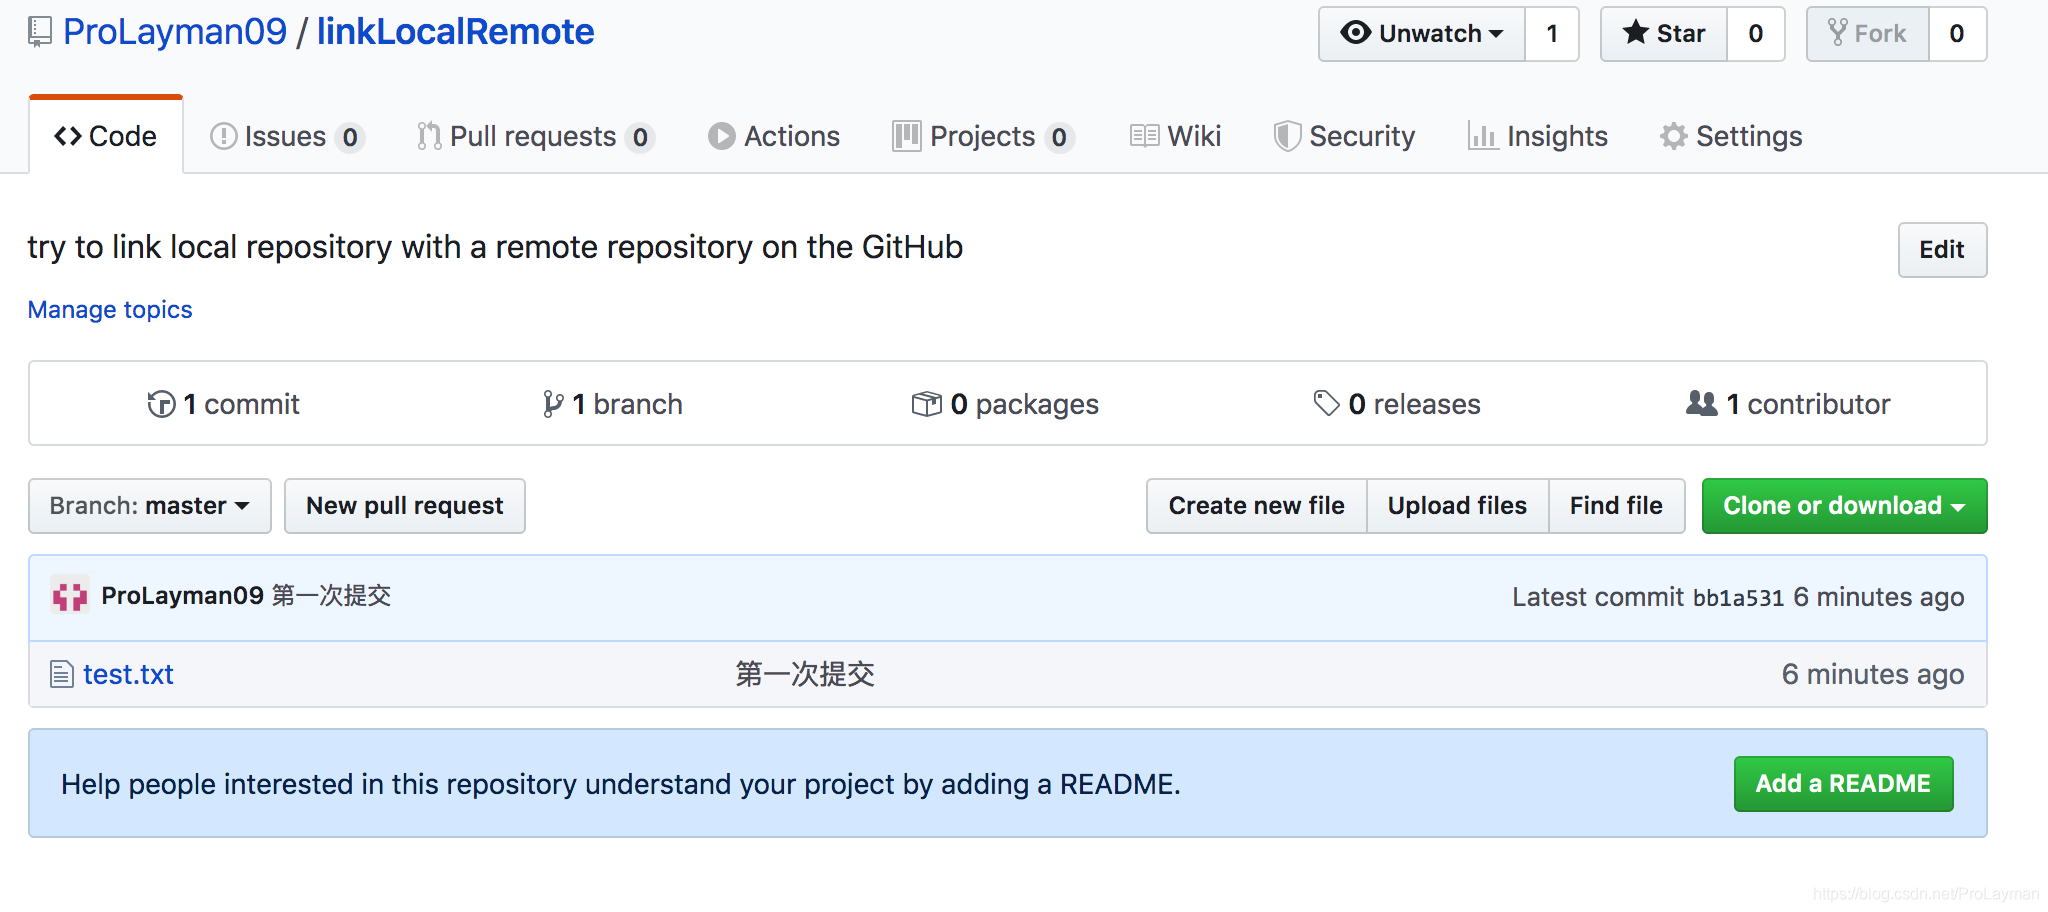Screen dimensions: 2048x912
Task: View the 1 commit history
Action: pos(223,404)
